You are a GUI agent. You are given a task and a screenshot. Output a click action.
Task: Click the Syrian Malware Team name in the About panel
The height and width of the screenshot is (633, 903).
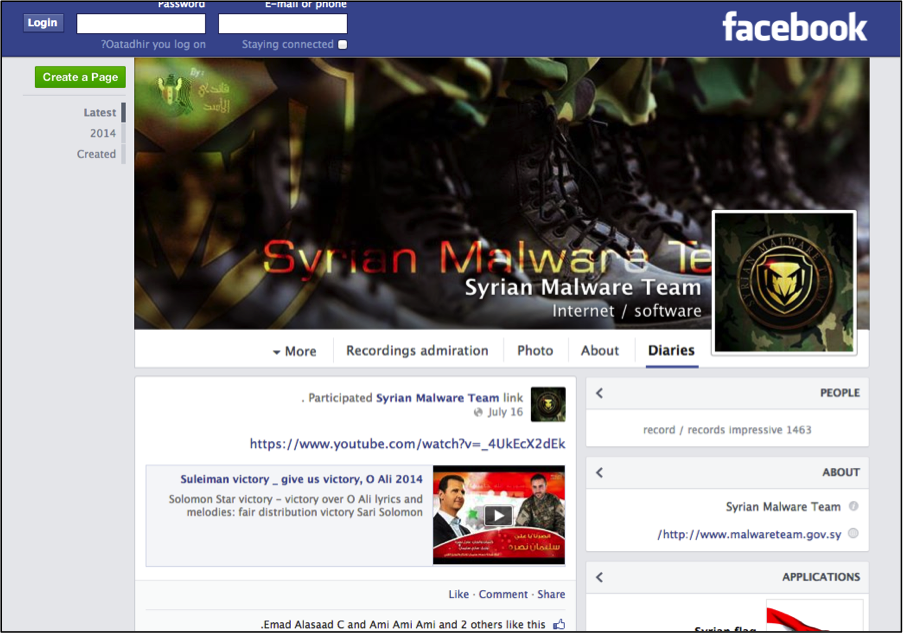(783, 507)
